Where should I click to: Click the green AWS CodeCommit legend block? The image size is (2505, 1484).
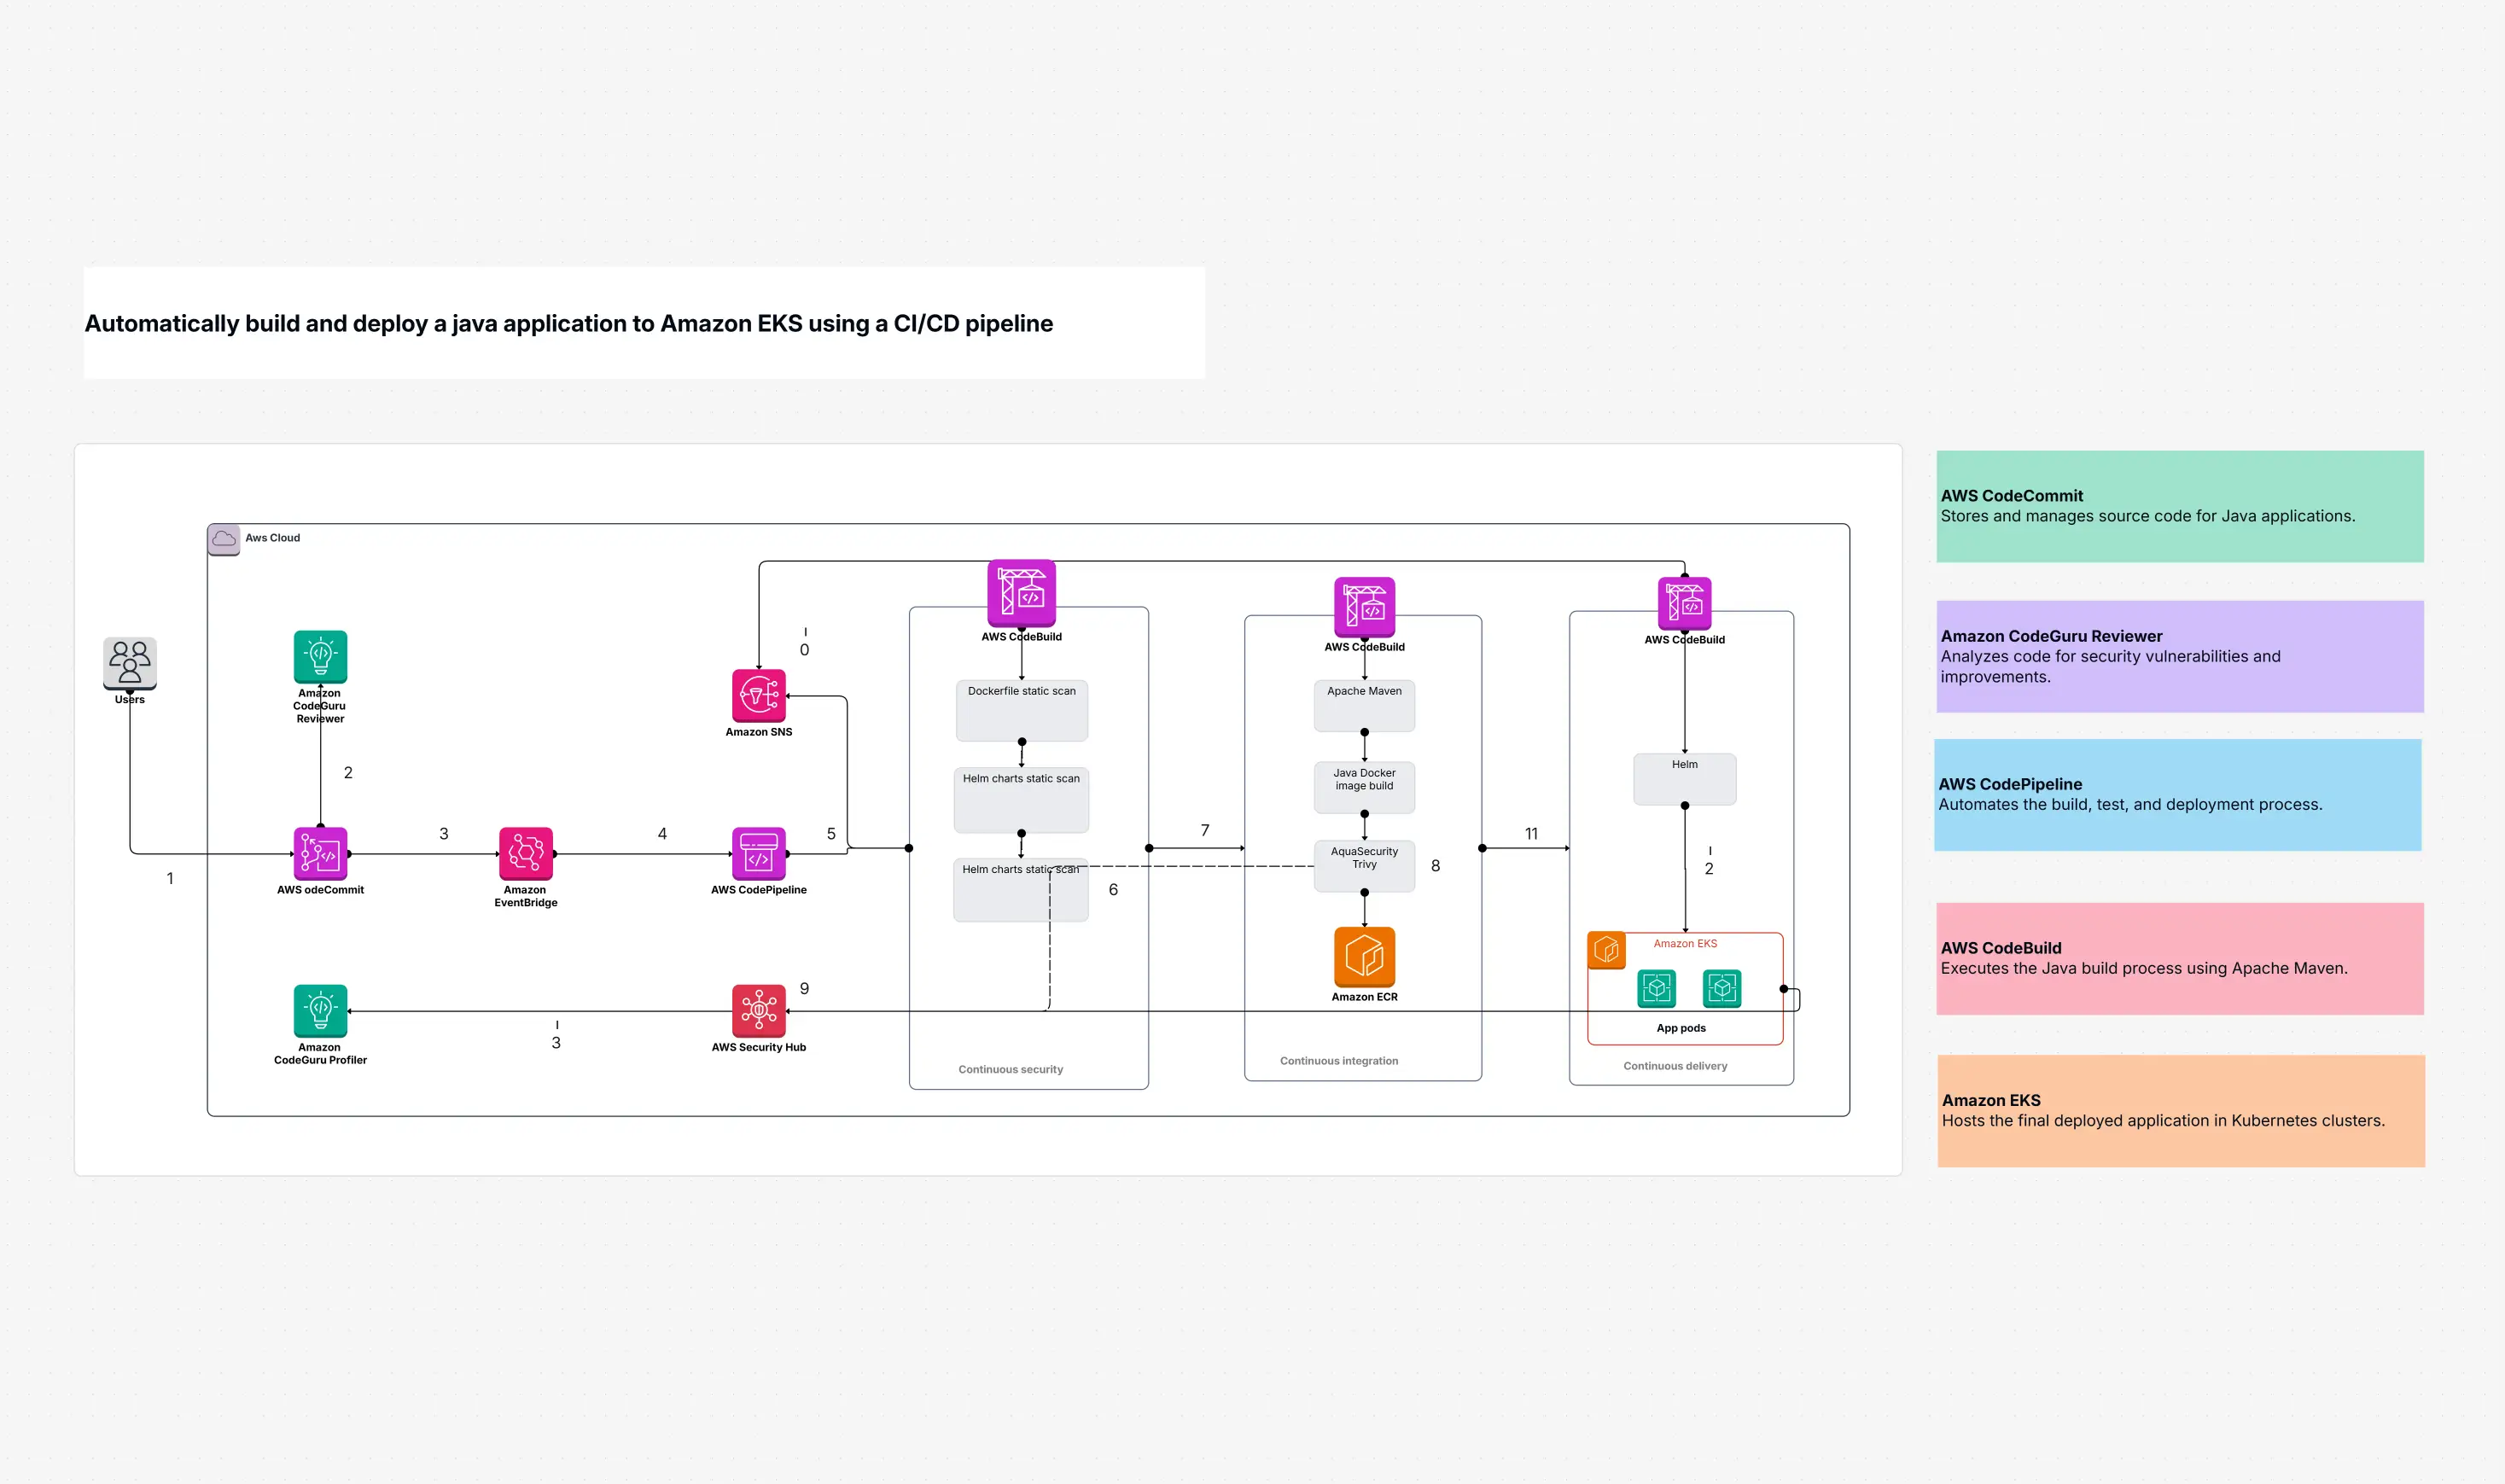2180,506
